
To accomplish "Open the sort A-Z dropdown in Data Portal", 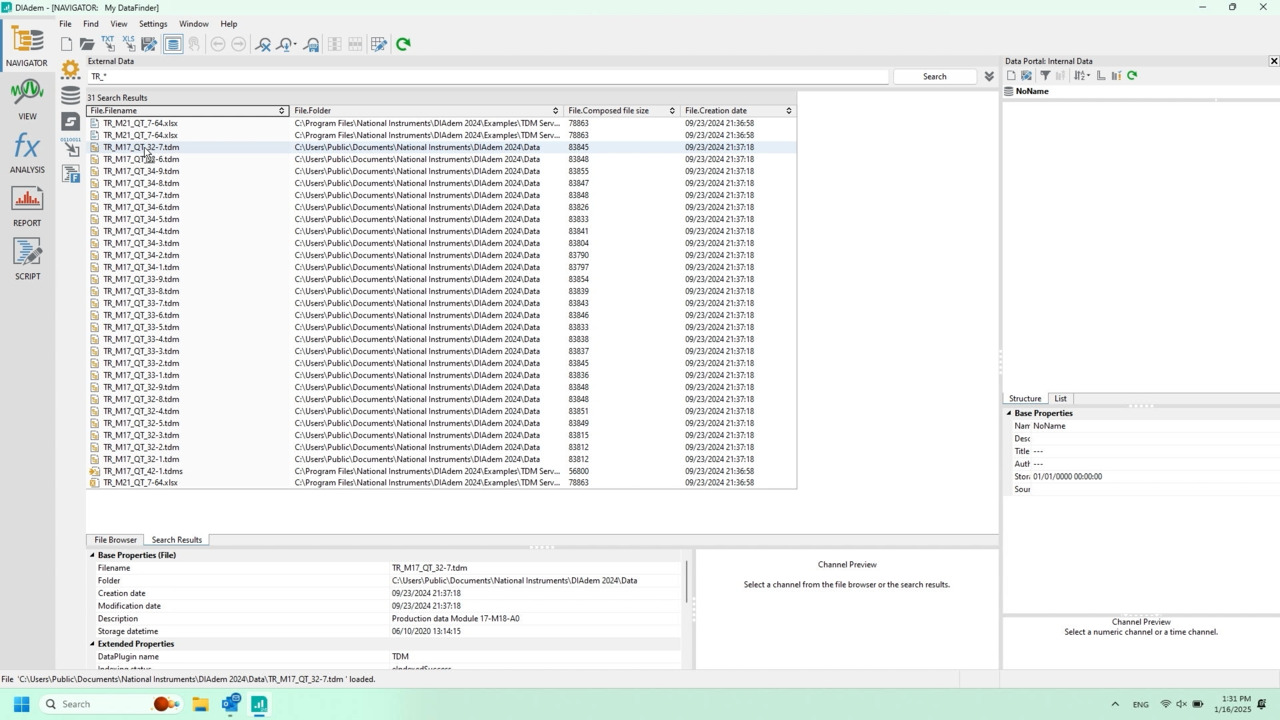I will coord(1080,76).
